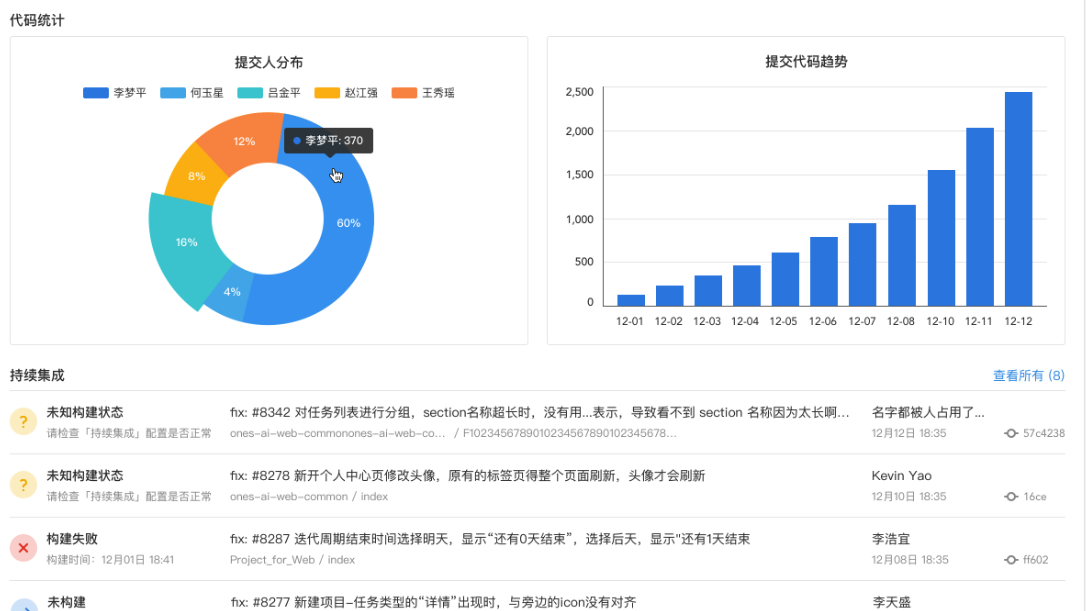
Task: Click the 12-11 bar in trend chart
Action: (979, 217)
